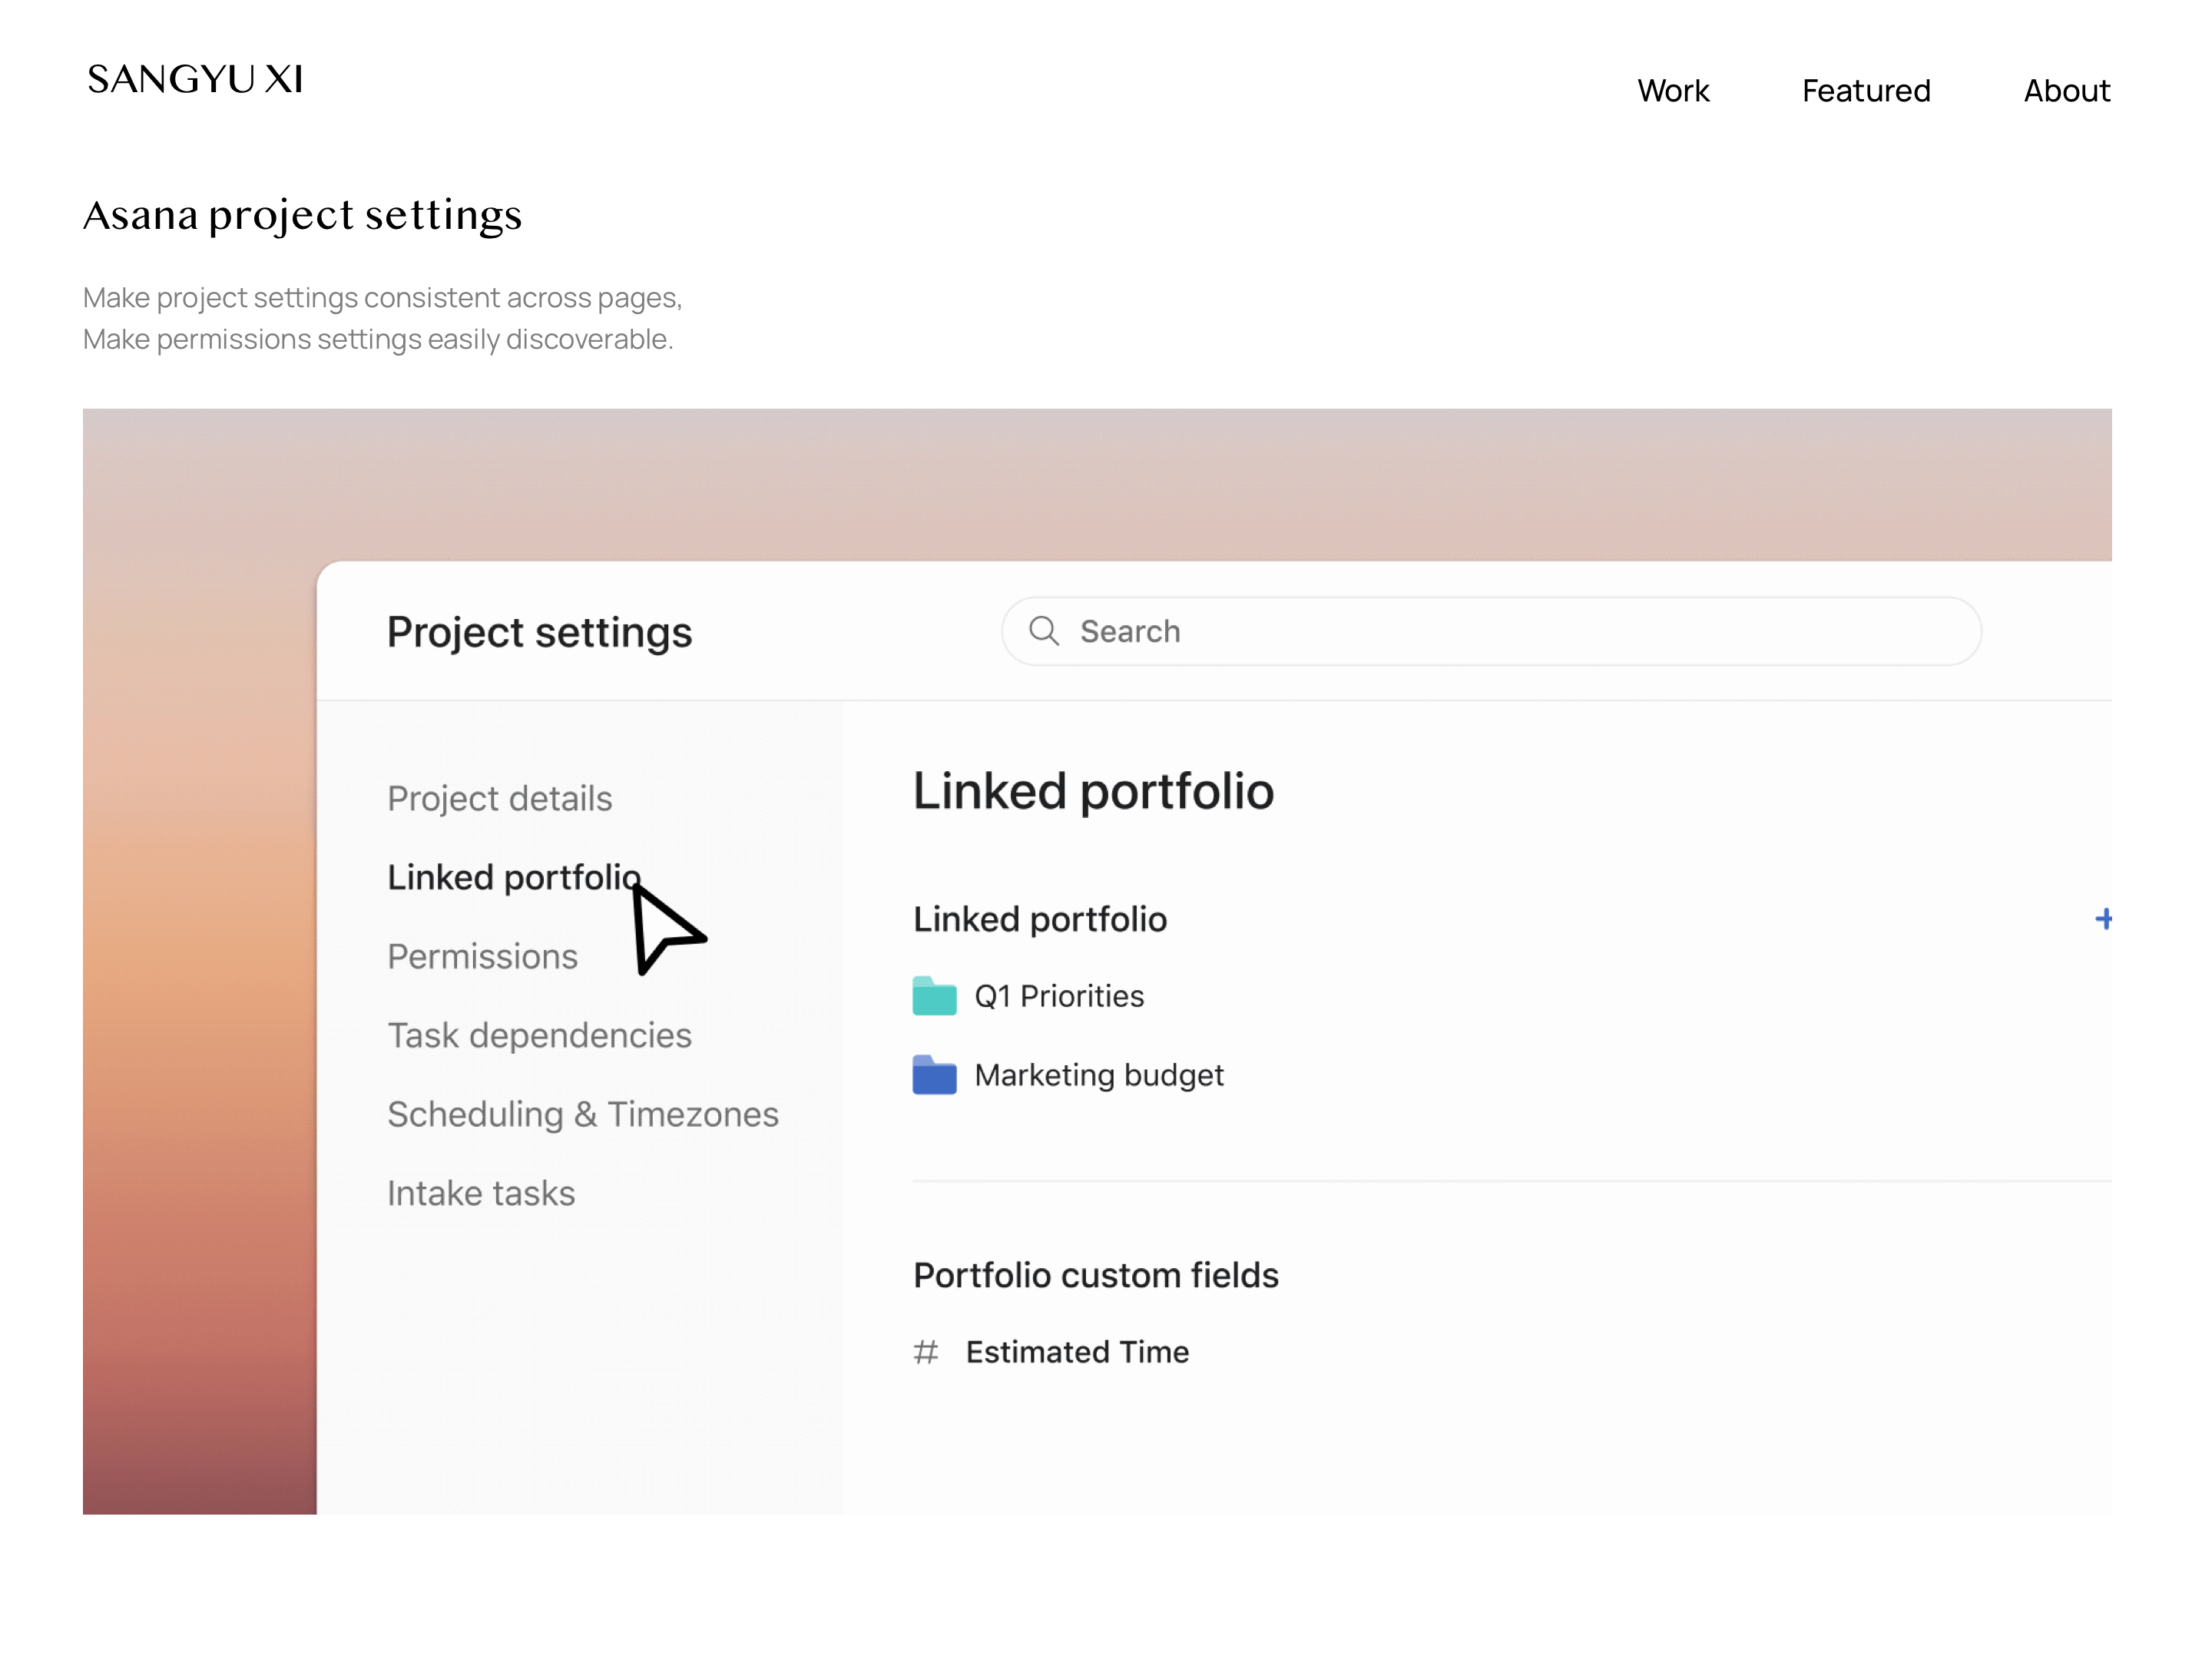Click the Portfolio custom fields heading

(1096, 1275)
